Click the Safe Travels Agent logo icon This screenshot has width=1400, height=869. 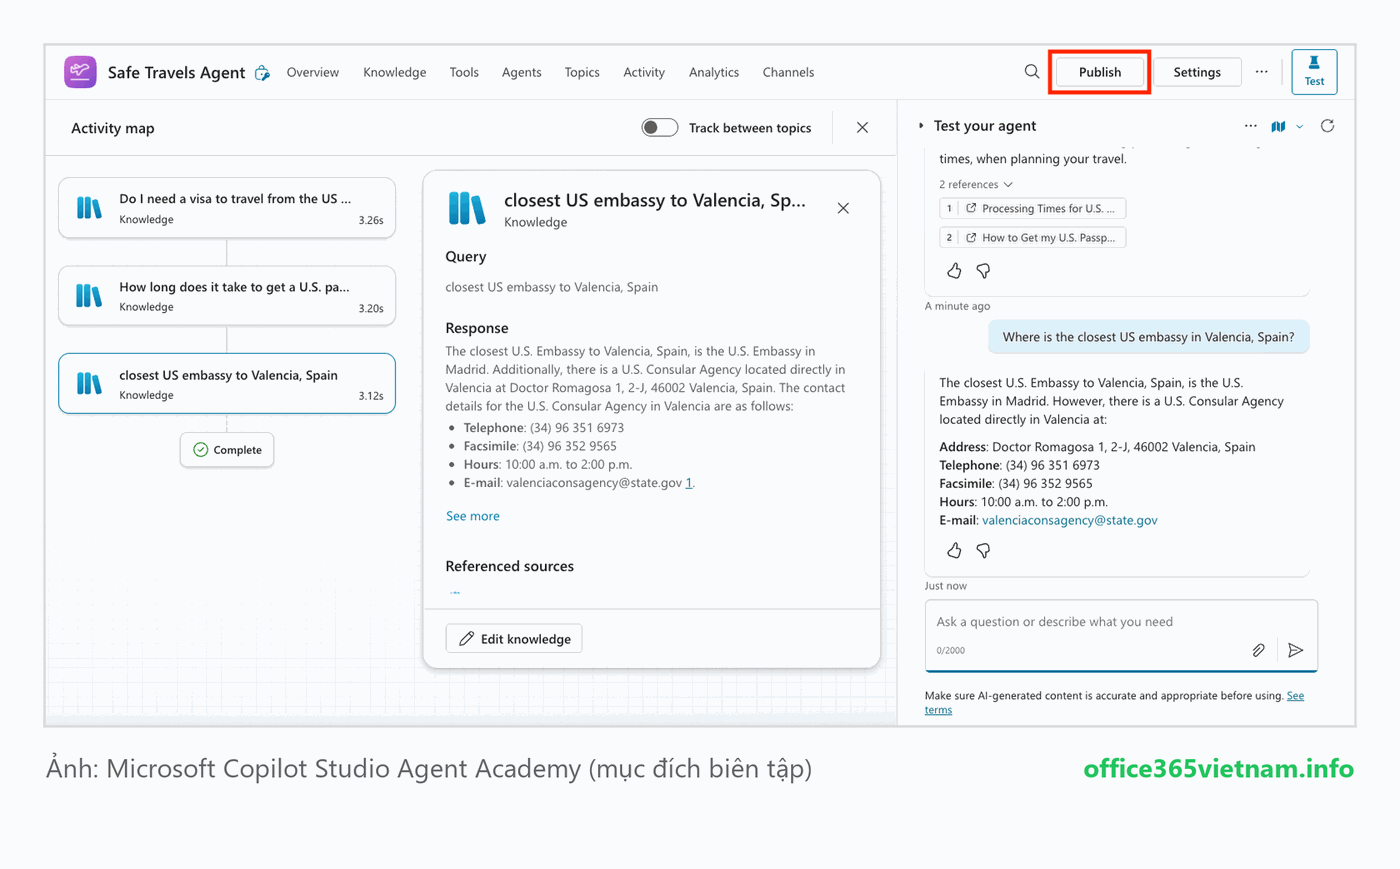point(80,72)
